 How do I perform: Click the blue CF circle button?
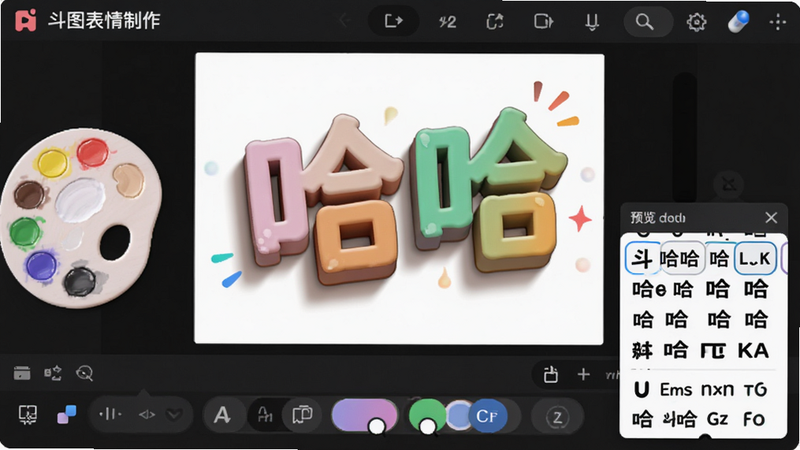point(487,416)
